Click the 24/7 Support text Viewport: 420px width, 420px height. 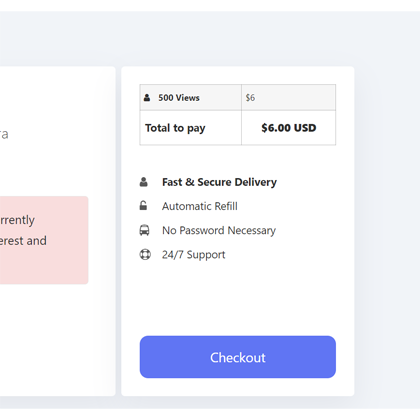[194, 255]
